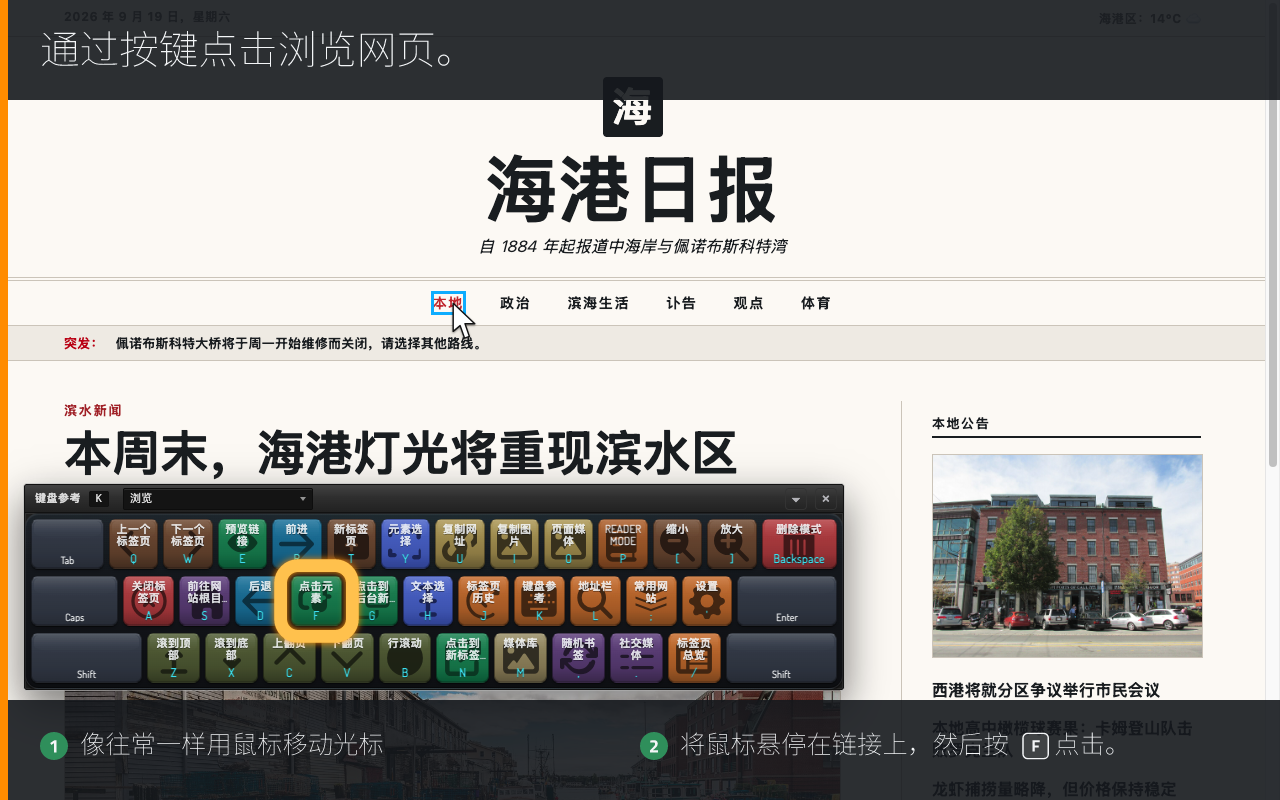Click the 滚到顶部 (Z) key icon
Viewport: 1280px width, 800px height.
pyautogui.click(x=173, y=658)
